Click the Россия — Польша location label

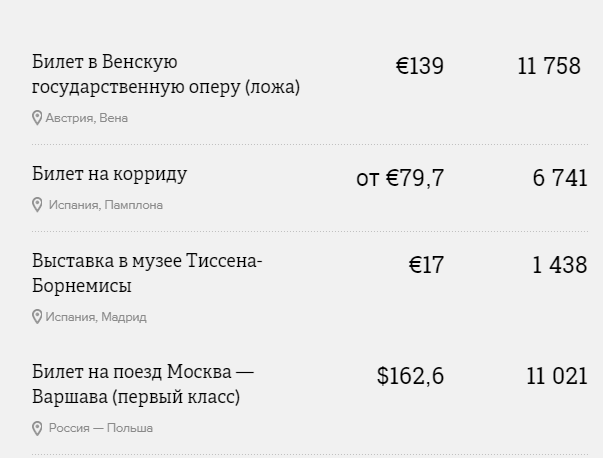click(x=101, y=428)
